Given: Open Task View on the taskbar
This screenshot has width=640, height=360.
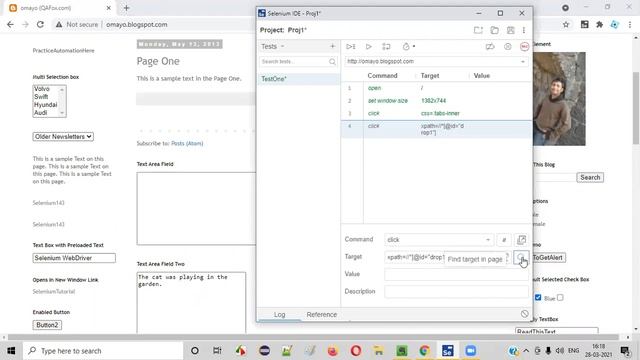Looking at the screenshot, I should 217,351.
